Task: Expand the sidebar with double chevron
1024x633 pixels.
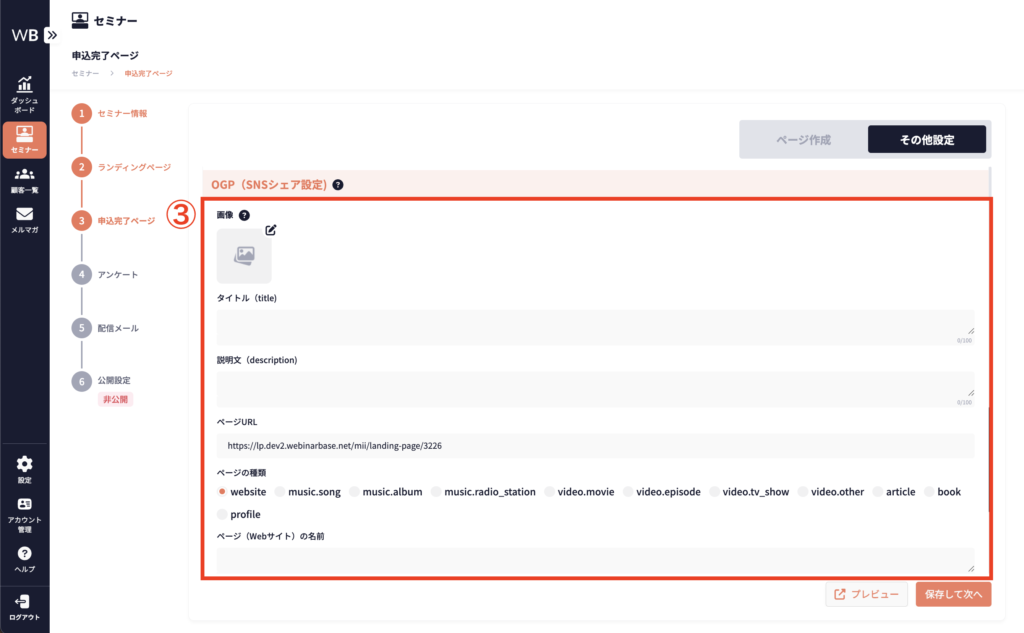Action: [x=52, y=34]
